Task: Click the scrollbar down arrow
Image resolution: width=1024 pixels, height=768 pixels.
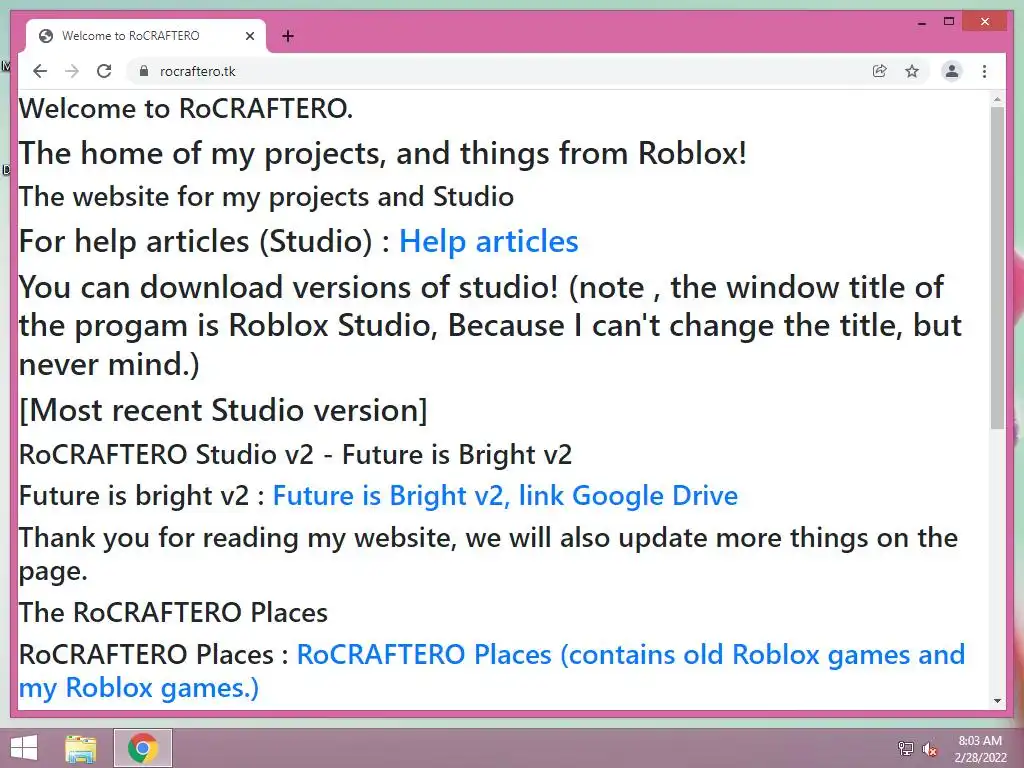Action: pos(997,701)
